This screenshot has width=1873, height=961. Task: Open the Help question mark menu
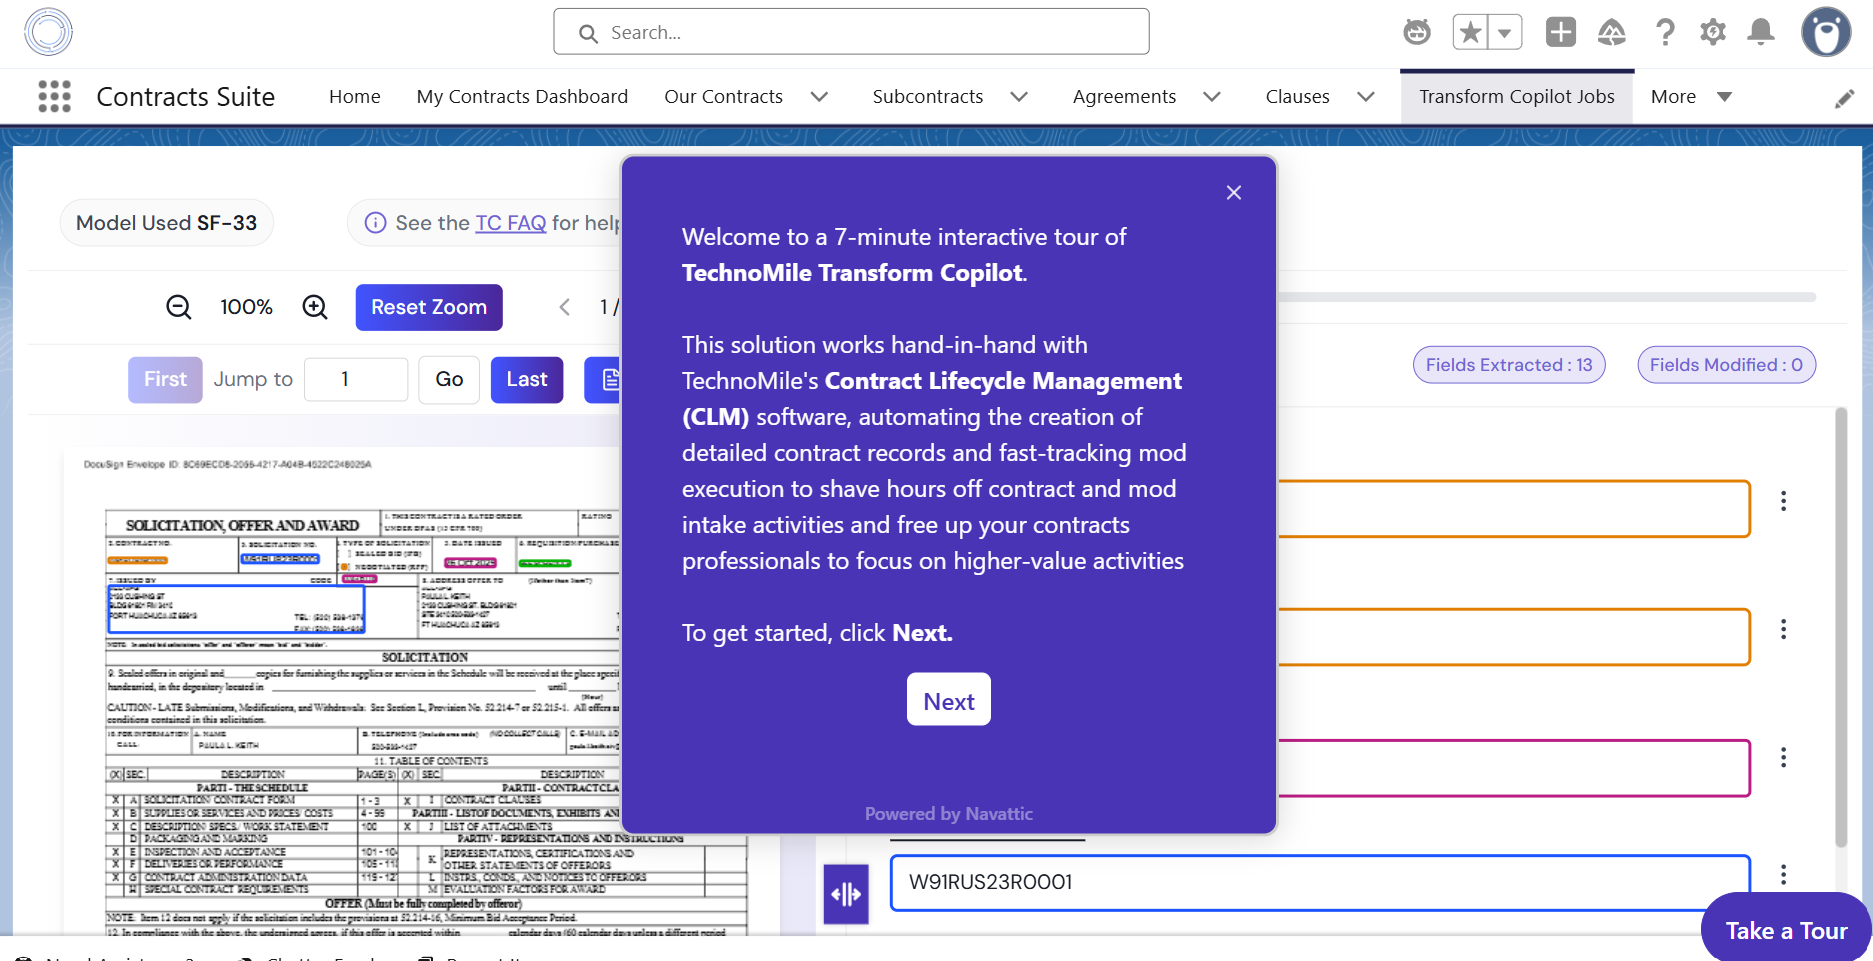click(x=1665, y=32)
